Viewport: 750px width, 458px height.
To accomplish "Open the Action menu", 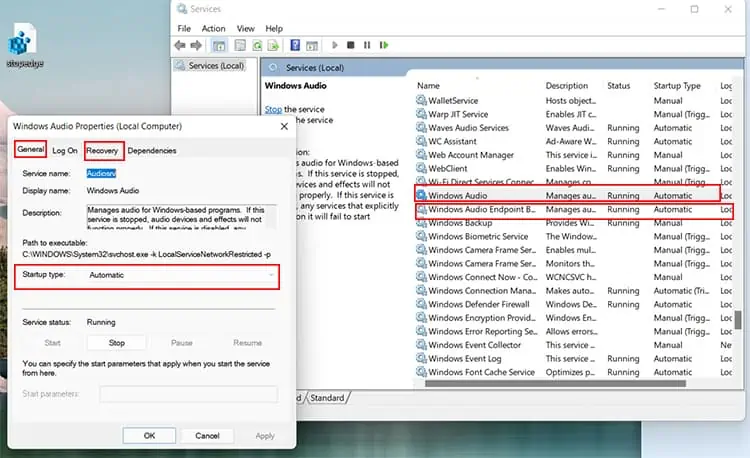I will [x=213, y=29].
